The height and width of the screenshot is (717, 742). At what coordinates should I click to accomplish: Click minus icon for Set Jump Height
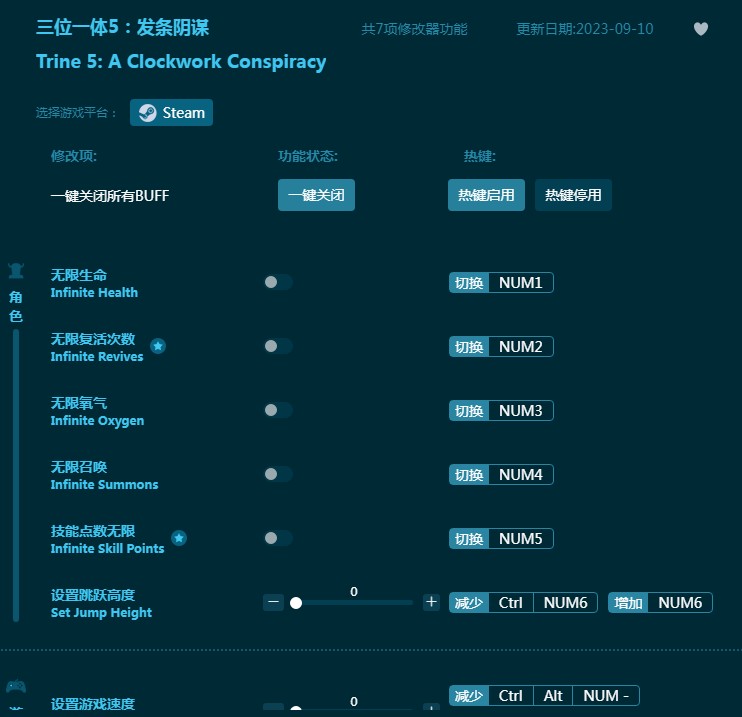274,602
